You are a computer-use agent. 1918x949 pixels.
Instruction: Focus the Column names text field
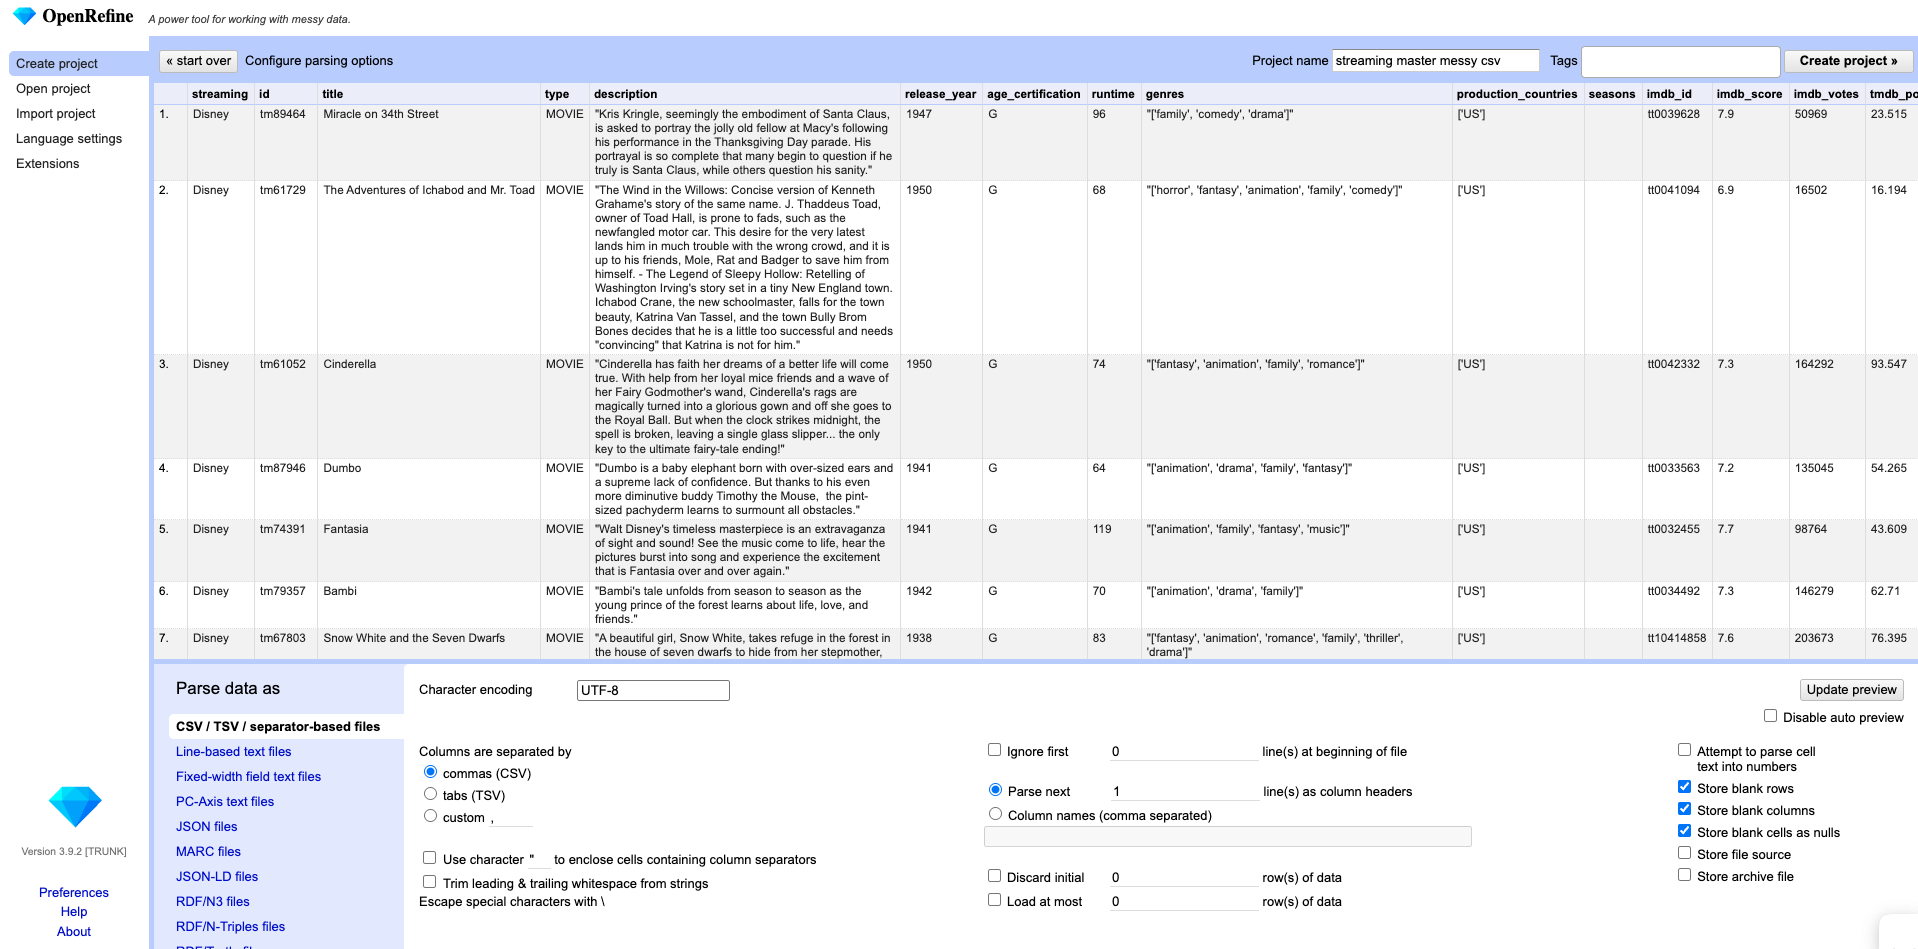pyautogui.click(x=1227, y=836)
